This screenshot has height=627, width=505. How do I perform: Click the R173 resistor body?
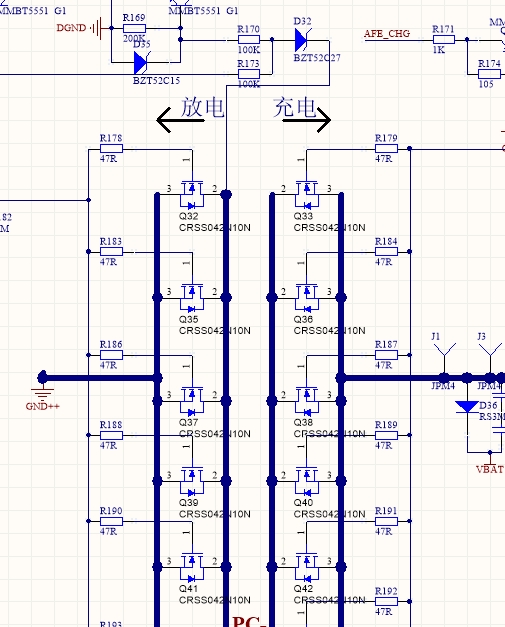click(x=249, y=74)
